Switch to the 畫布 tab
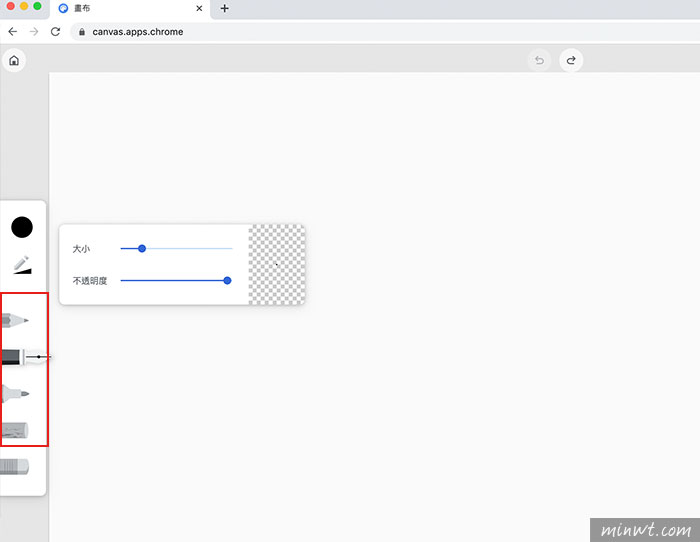Viewport: 700px width, 542px height. 129,8
